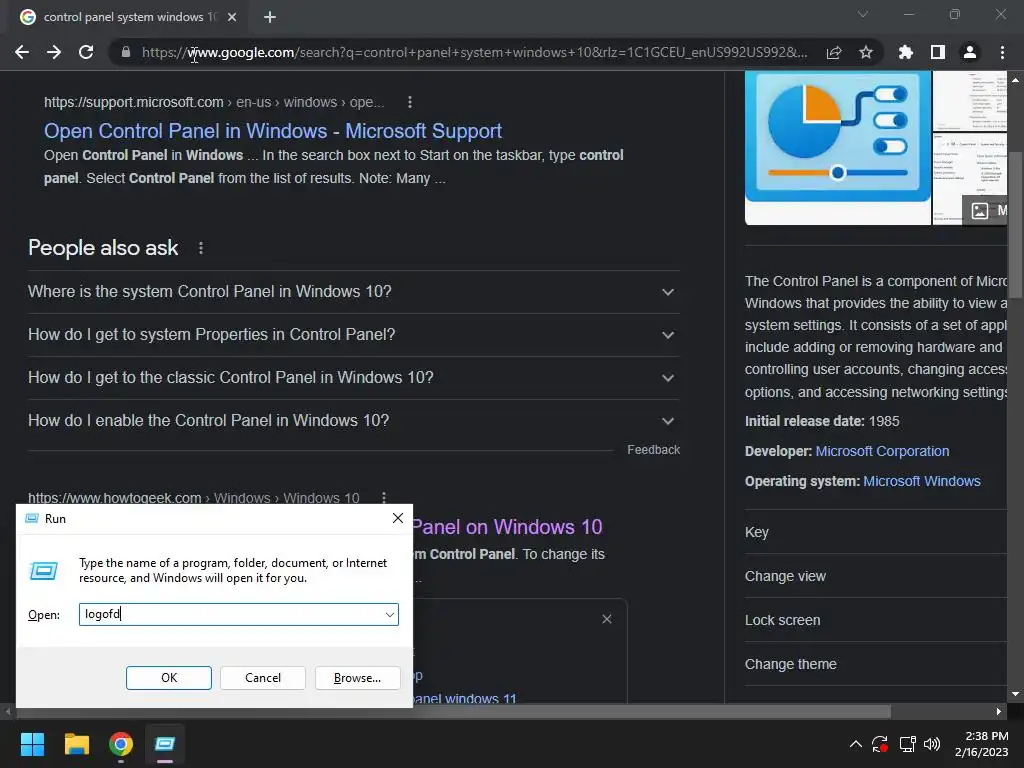Close the Run dialog
The image size is (1024, 768).
pyautogui.click(x=397, y=519)
